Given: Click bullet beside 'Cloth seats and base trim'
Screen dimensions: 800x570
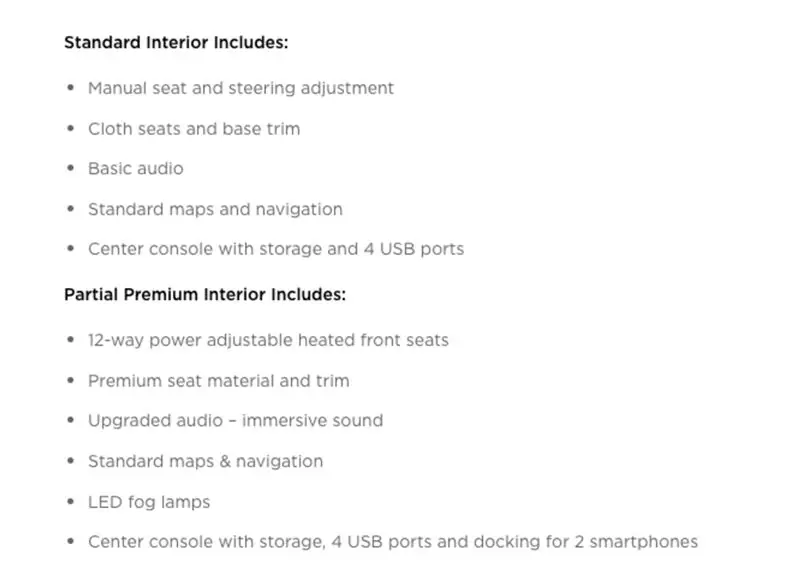Looking at the screenshot, I should click(71, 128).
